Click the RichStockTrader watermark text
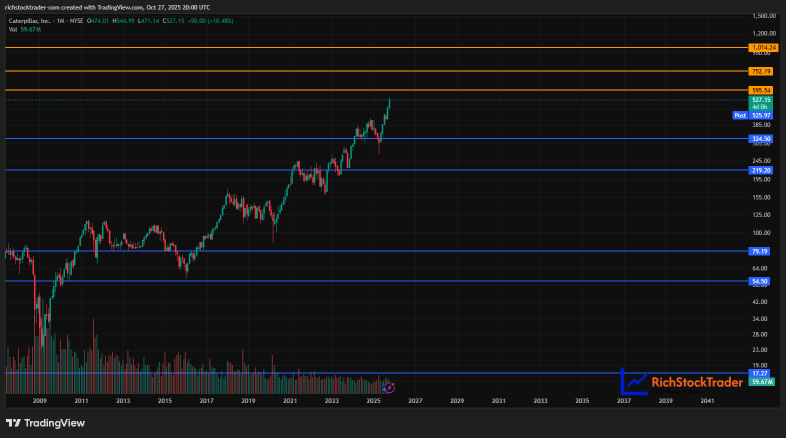The image size is (786, 438). pyautogui.click(x=697, y=382)
